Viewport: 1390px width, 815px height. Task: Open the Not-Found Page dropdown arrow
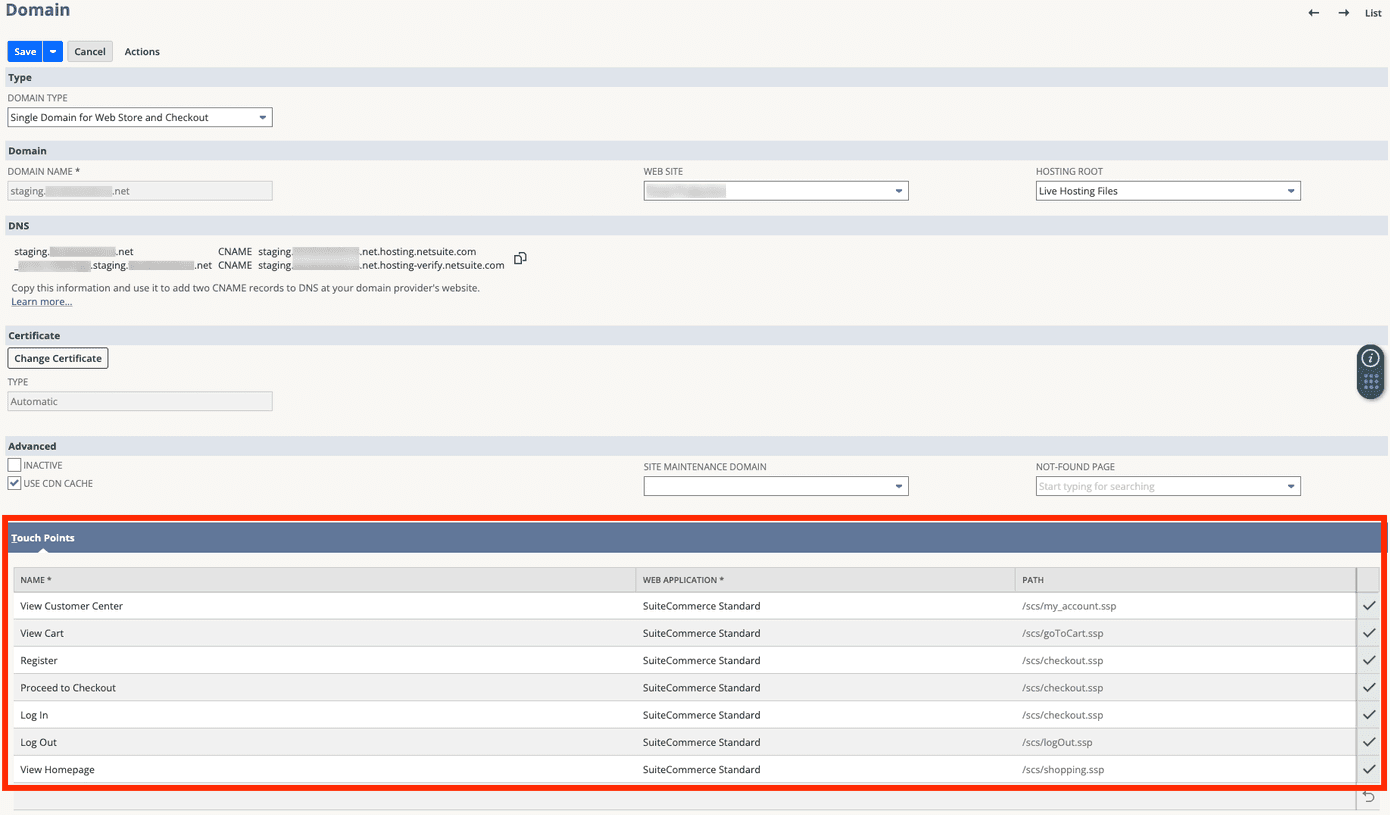click(1291, 486)
